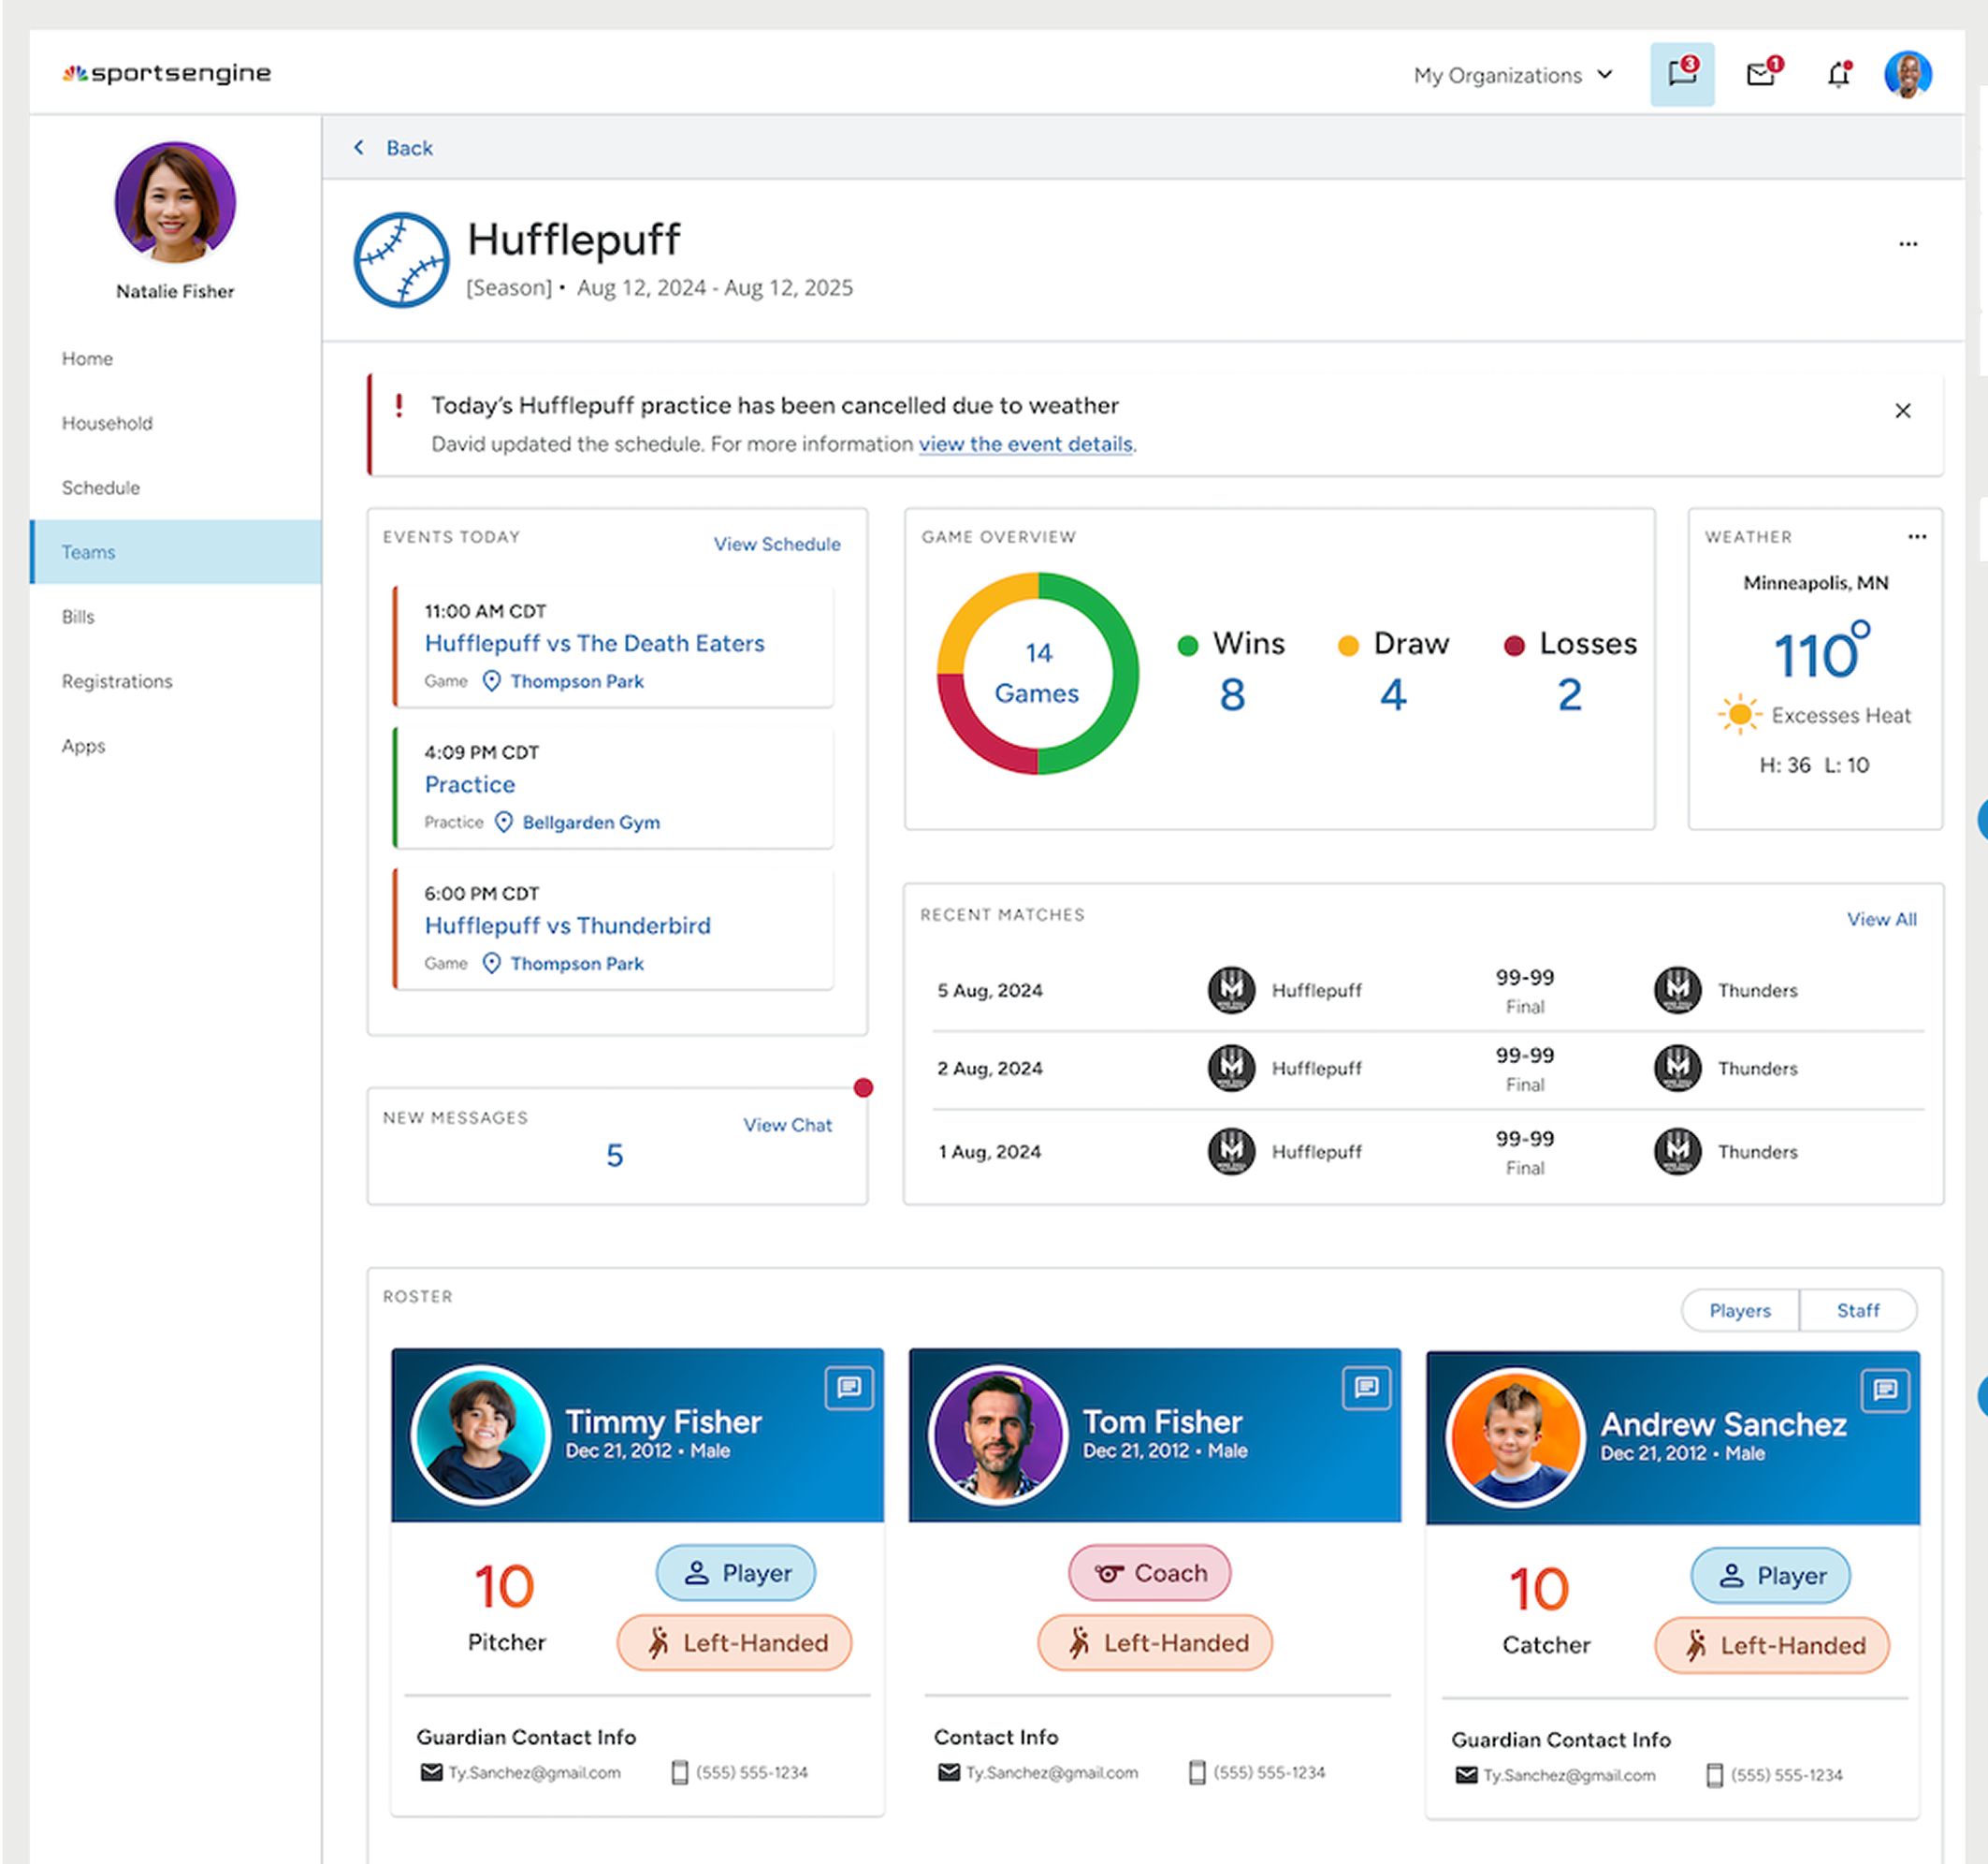
Task: Click the Hufflepuff baseball team logo
Action: [x=401, y=260]
